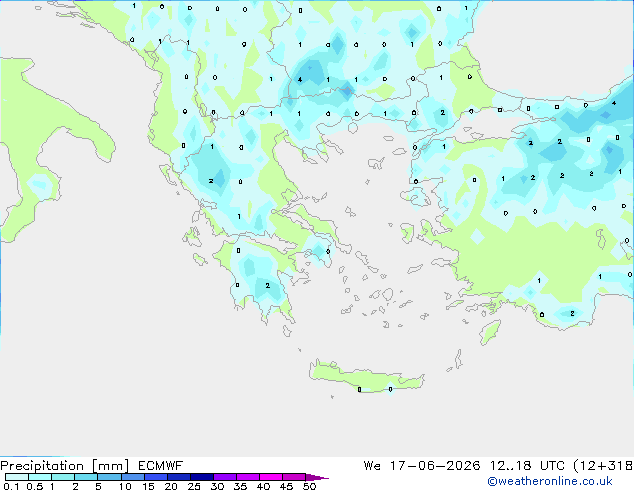
Task: Click the "We 17-06-2026" date text
Action: click(422, 466)
